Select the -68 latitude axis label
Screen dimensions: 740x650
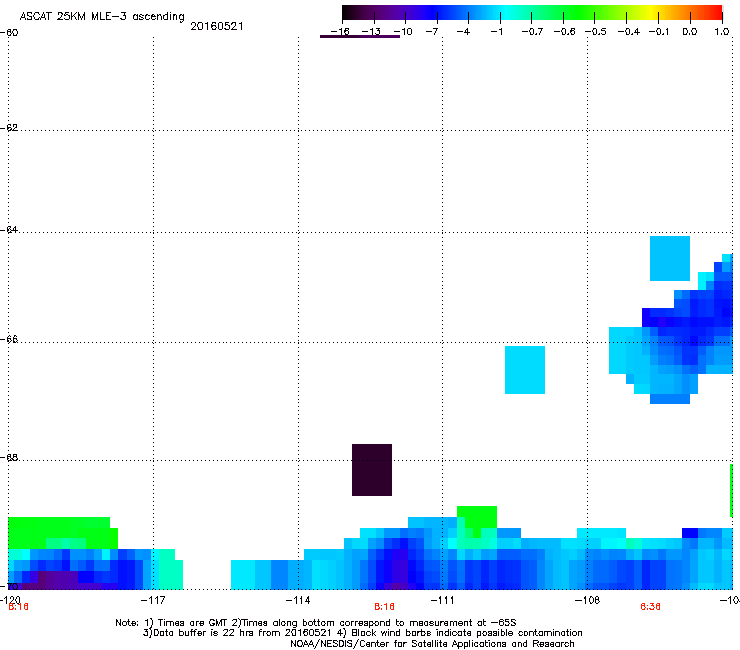click(x=9, y=458)
